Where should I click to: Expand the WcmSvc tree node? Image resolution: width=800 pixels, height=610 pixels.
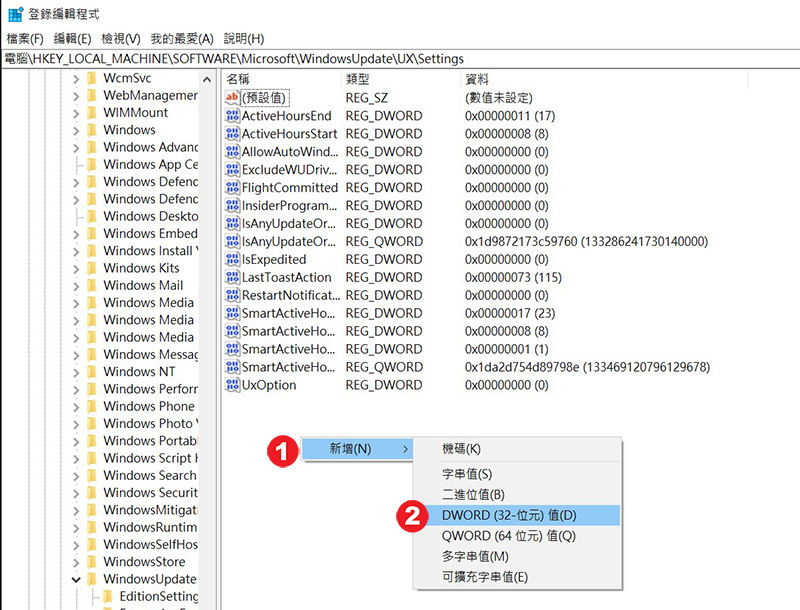pyautogui.click(x=76, y=79)
